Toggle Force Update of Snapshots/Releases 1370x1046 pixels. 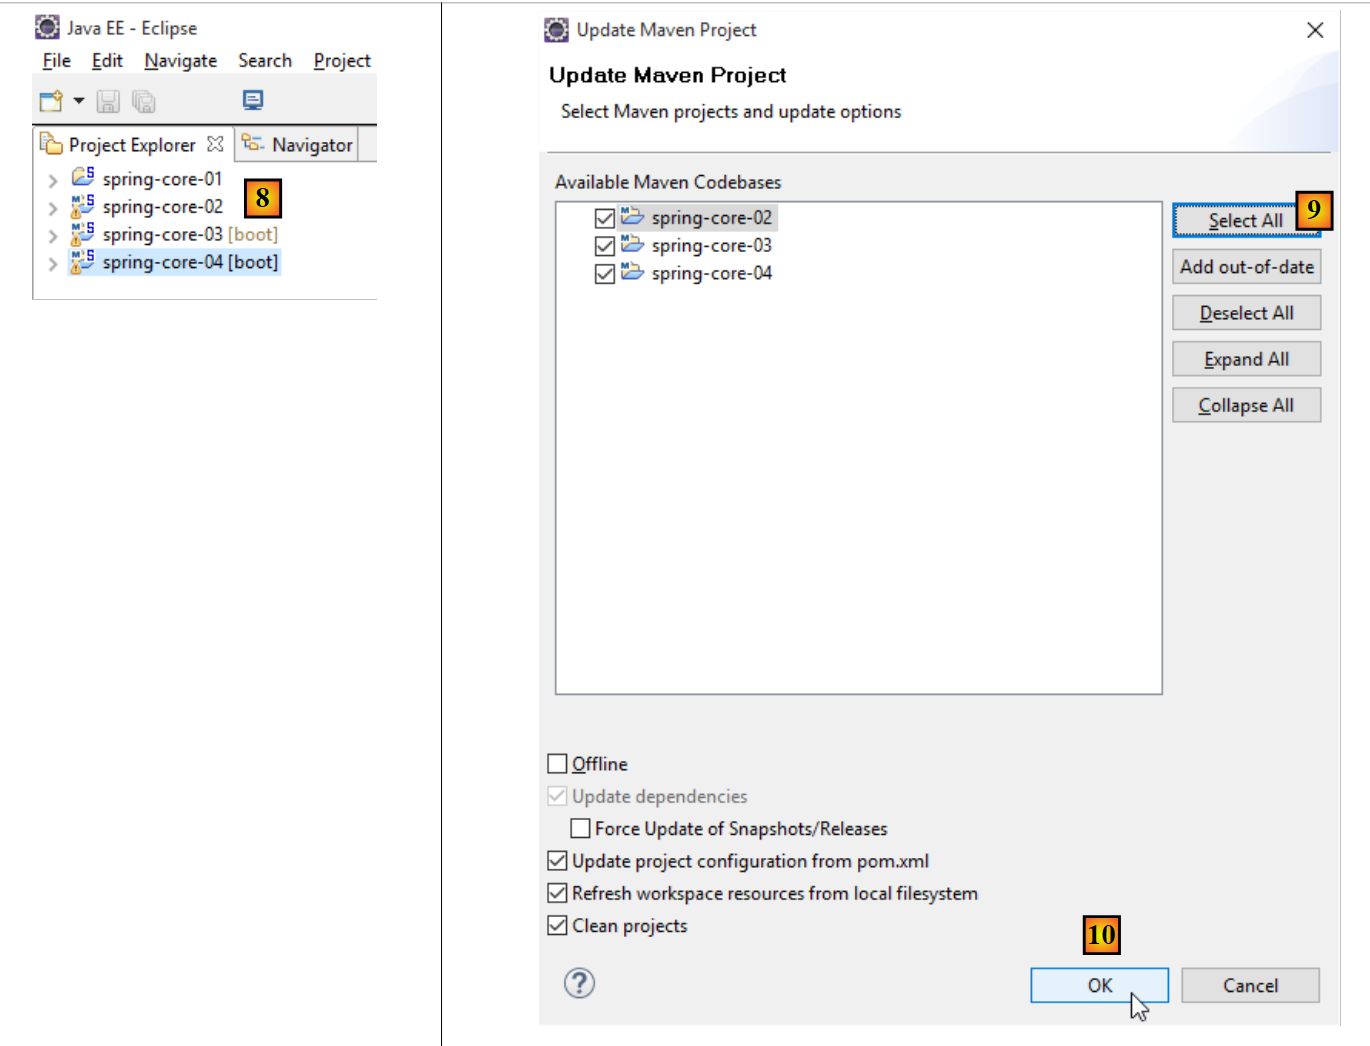click(580, 829)
